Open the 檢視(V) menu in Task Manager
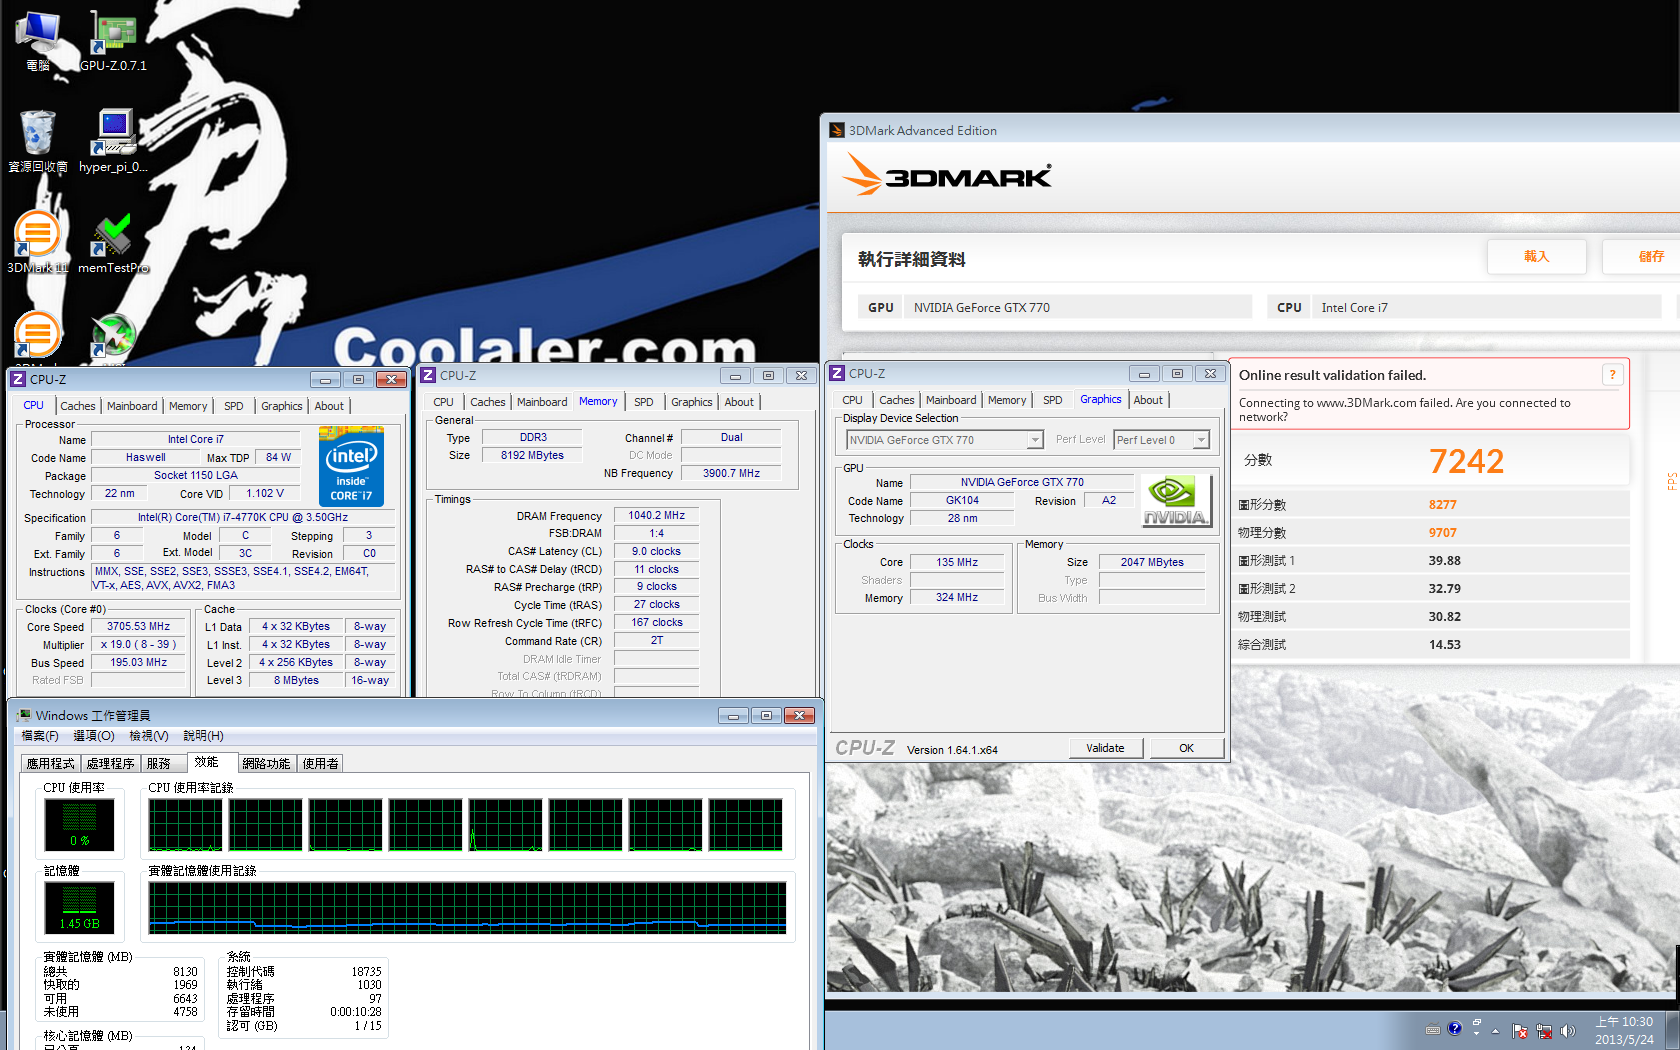1680x1050 pixels. (149, 736)
